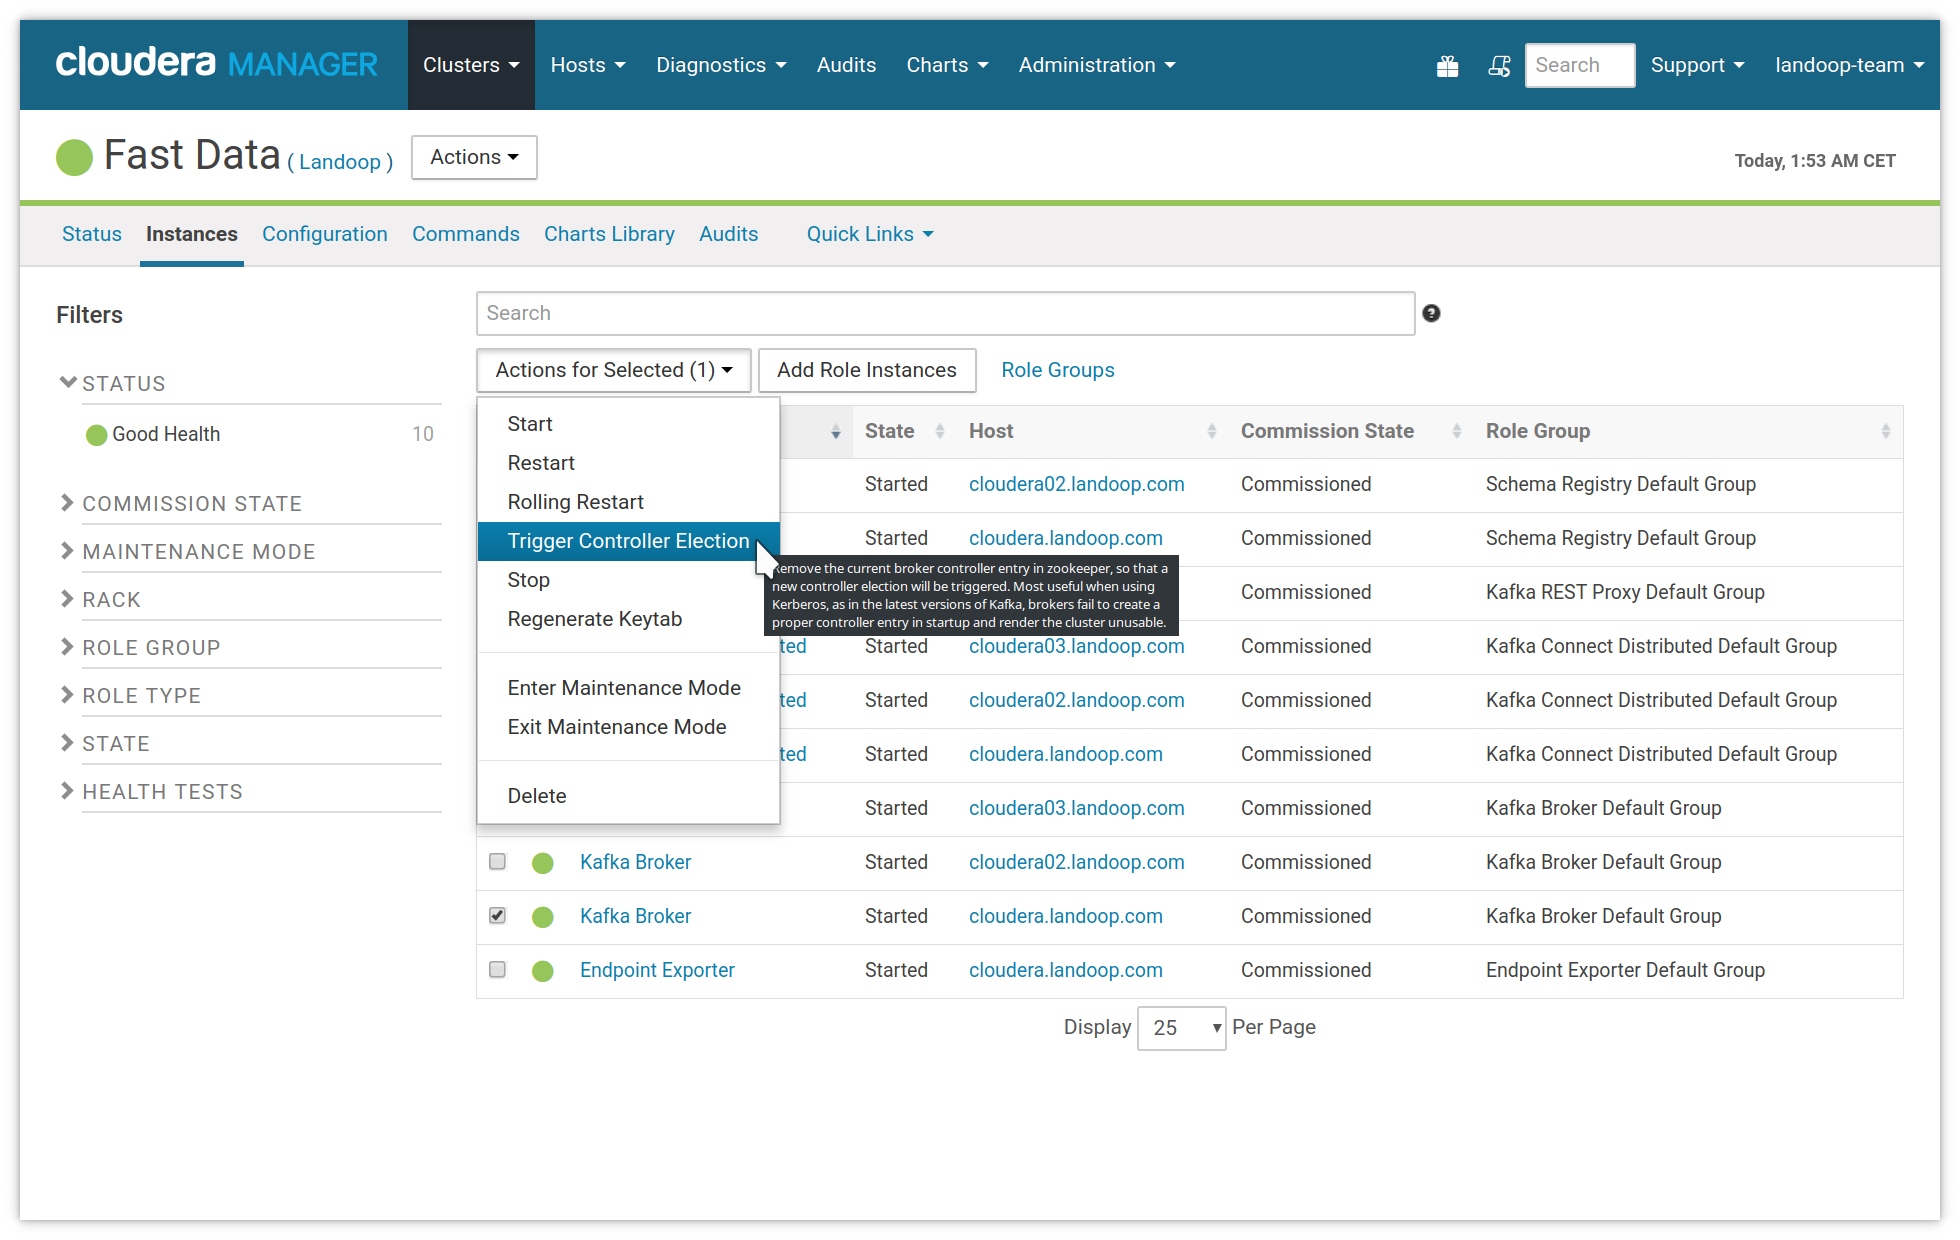The width and height of the screenshot is (1960, 1240).
Task: Open the gift box icon in header
Action: click(x=1447, y=66)
